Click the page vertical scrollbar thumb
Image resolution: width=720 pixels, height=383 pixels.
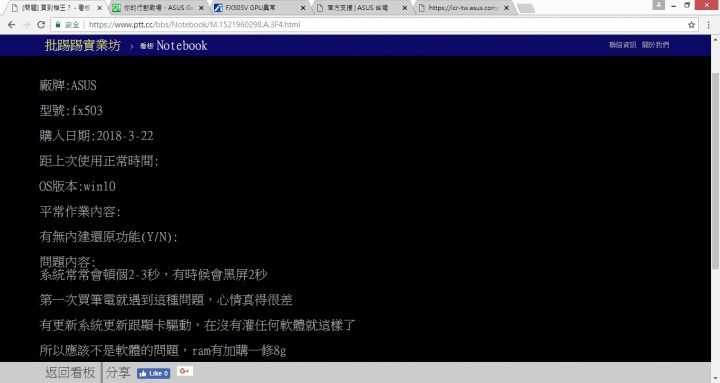pos(715,171)
